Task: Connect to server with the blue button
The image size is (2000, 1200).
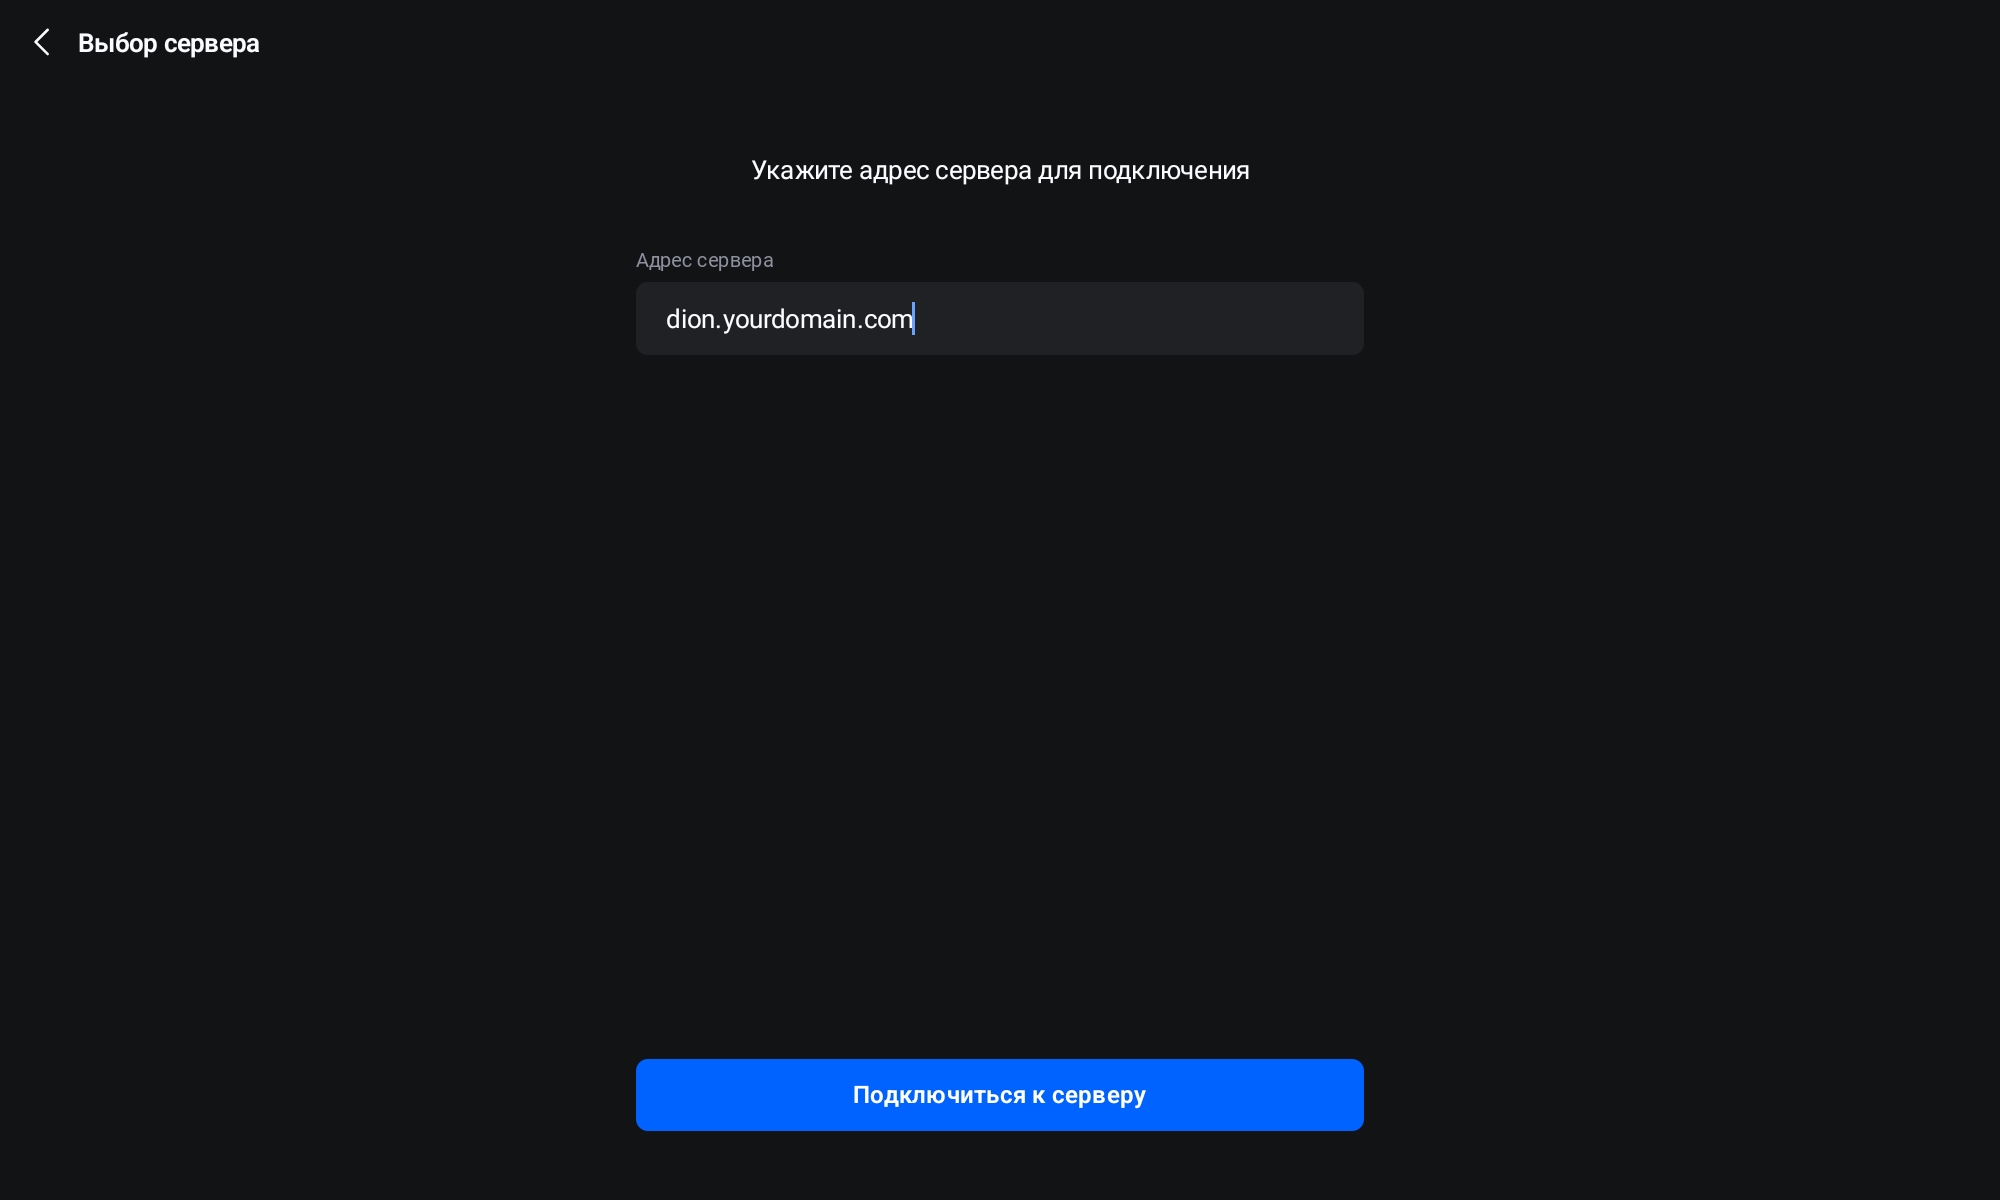Action: [1000, 1095]
